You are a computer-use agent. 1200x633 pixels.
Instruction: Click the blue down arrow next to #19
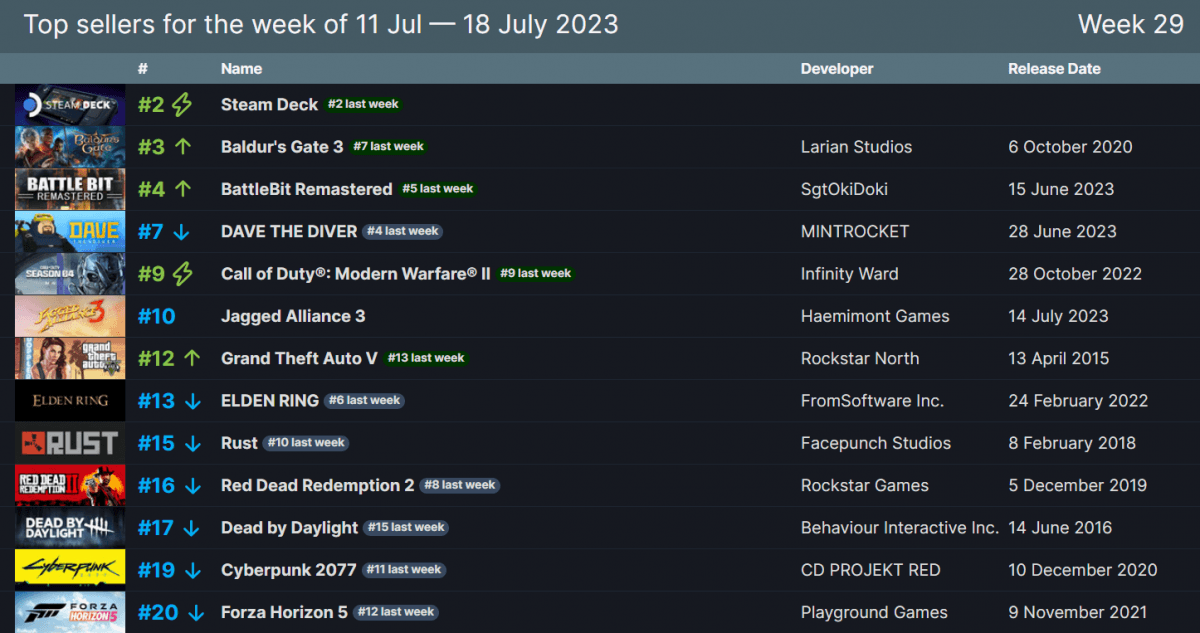[x=193, y=570]
